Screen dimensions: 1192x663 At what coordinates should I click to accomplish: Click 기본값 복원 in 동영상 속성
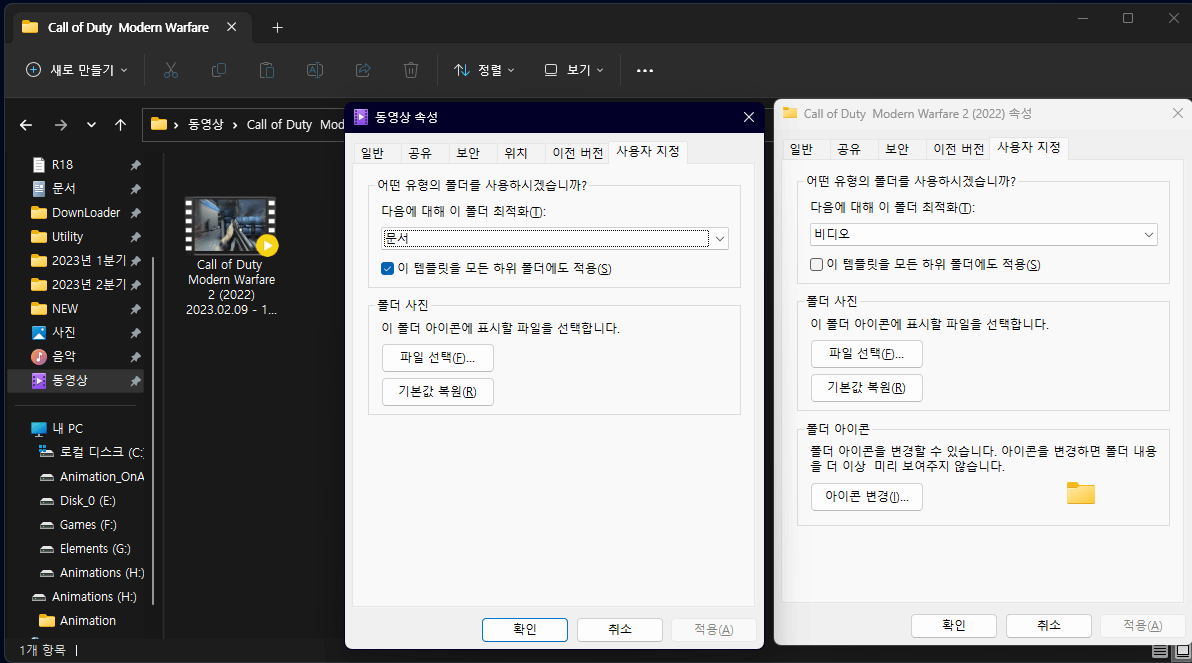pos(438,392)
